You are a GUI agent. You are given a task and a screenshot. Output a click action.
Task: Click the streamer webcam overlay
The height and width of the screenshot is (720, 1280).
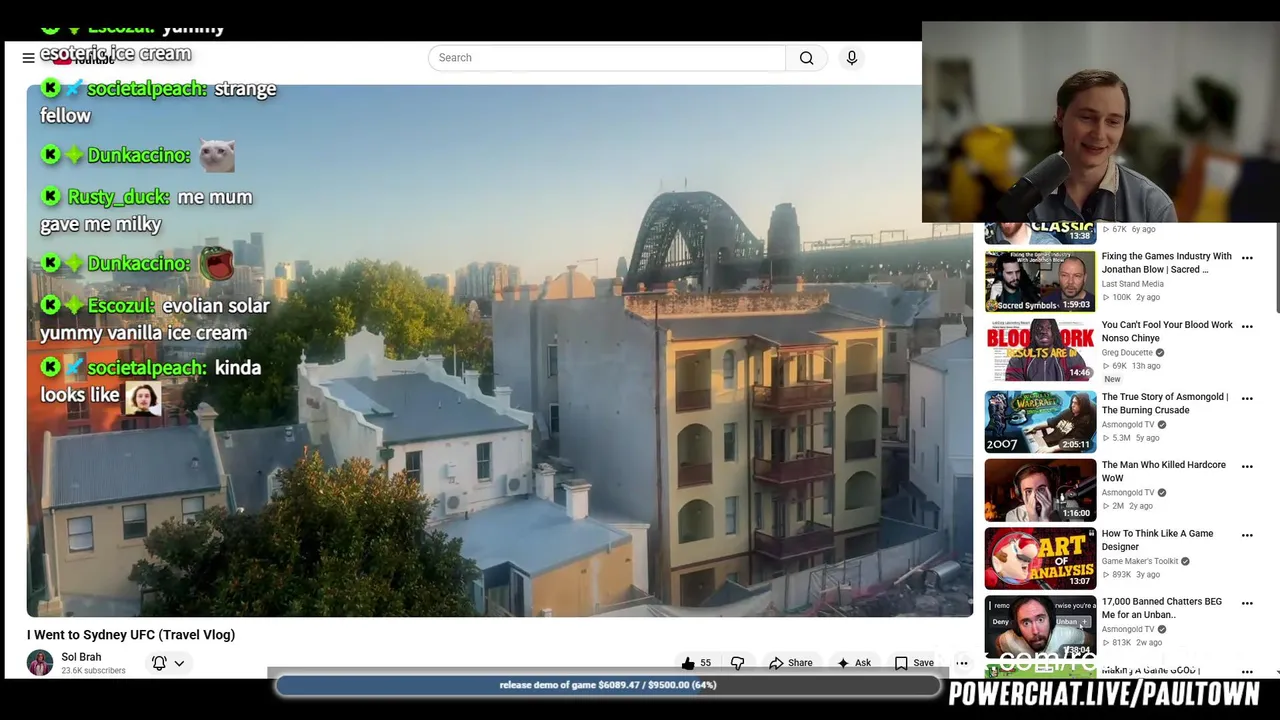click(x=1100, y=122)
